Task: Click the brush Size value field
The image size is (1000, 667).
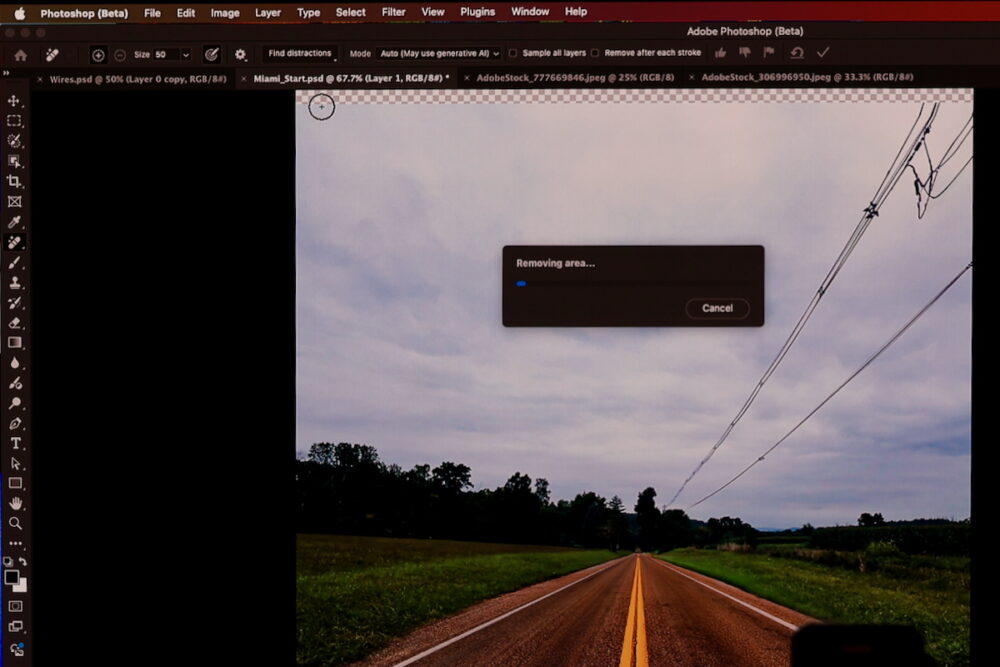Action: click(164, 55)
